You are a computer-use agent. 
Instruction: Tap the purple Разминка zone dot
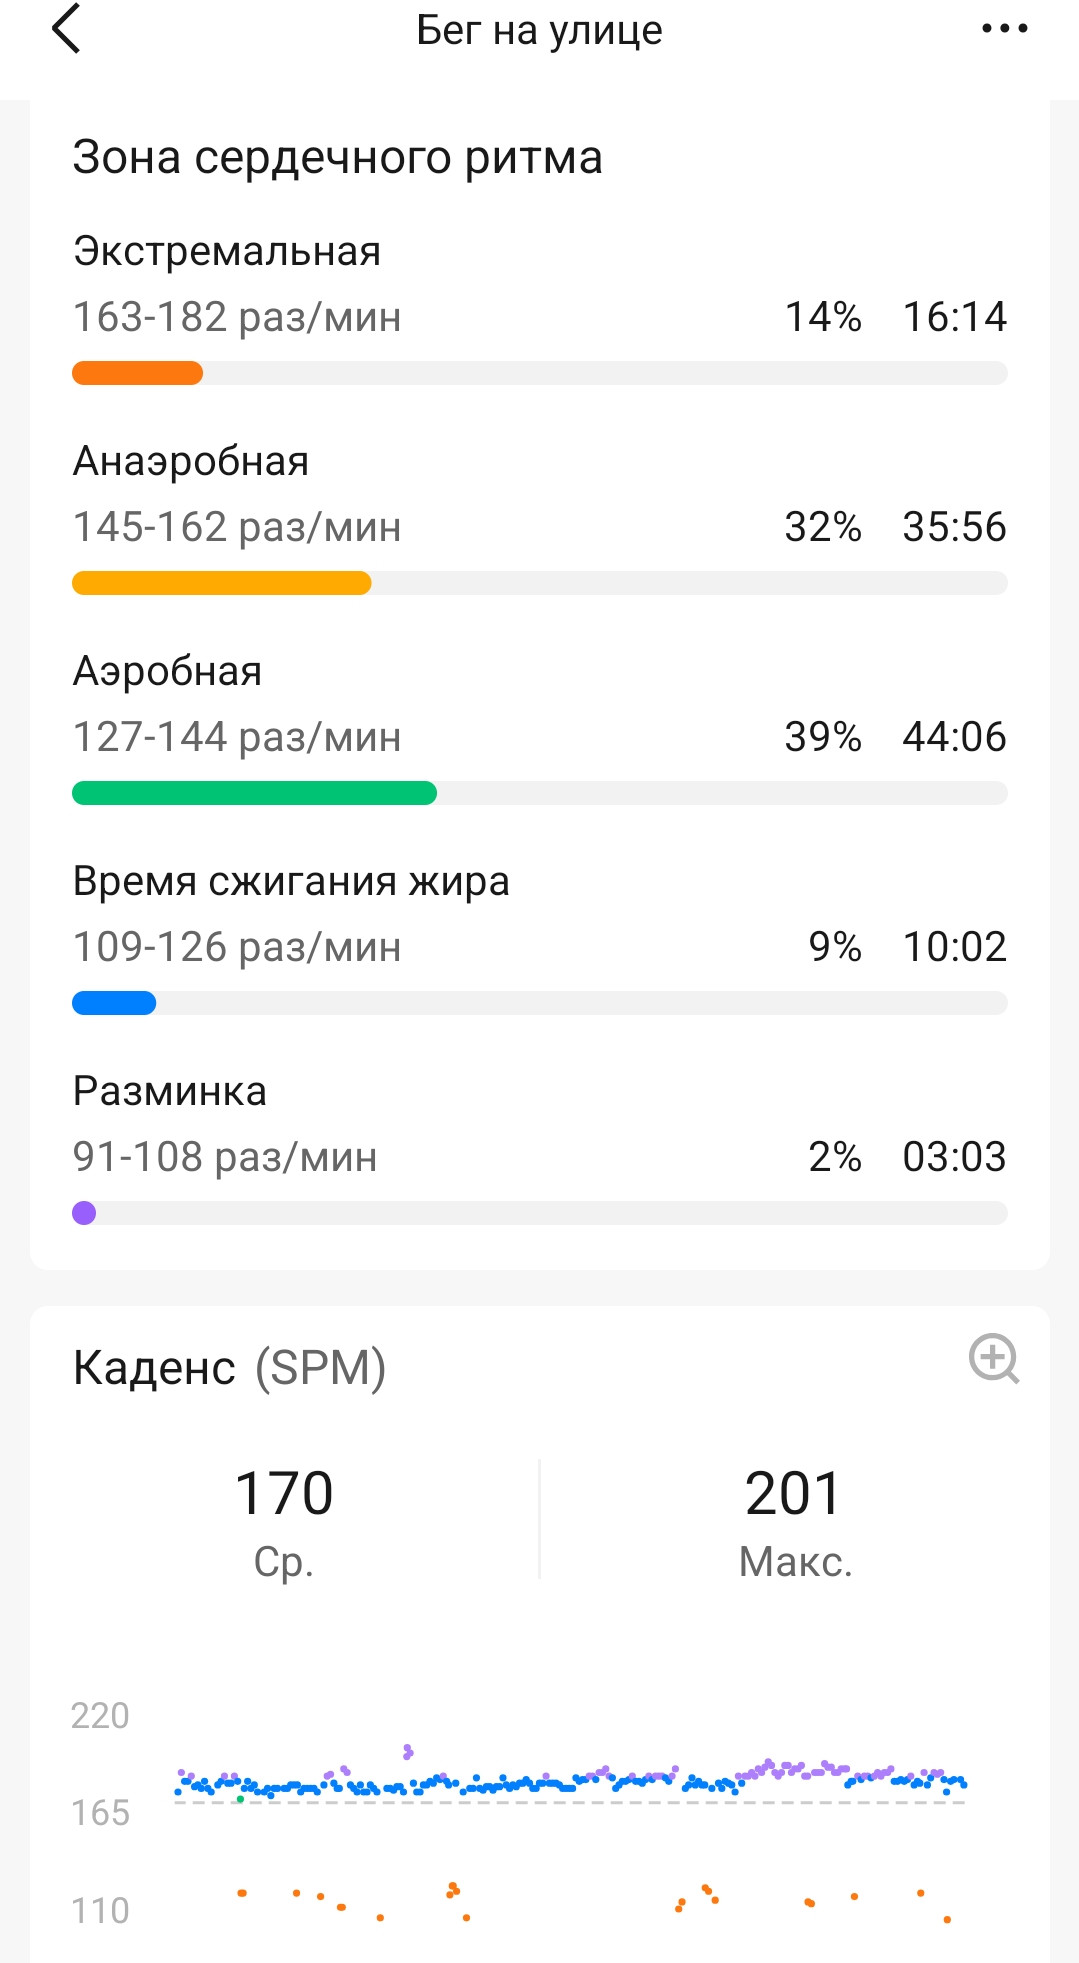tap(84, 1213)
